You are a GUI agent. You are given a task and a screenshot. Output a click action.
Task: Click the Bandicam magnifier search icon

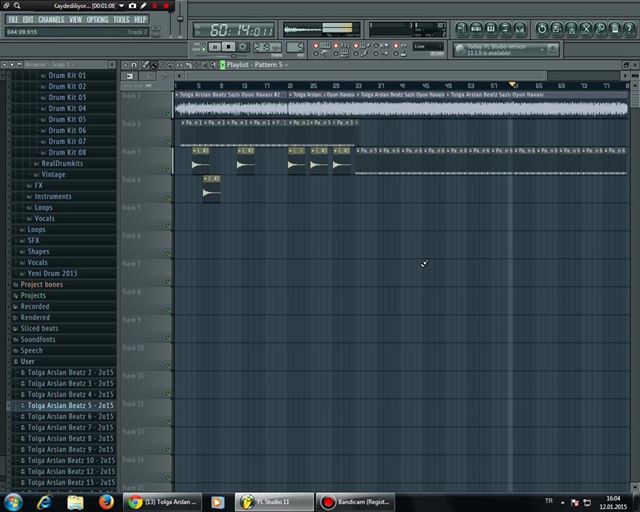17,6
